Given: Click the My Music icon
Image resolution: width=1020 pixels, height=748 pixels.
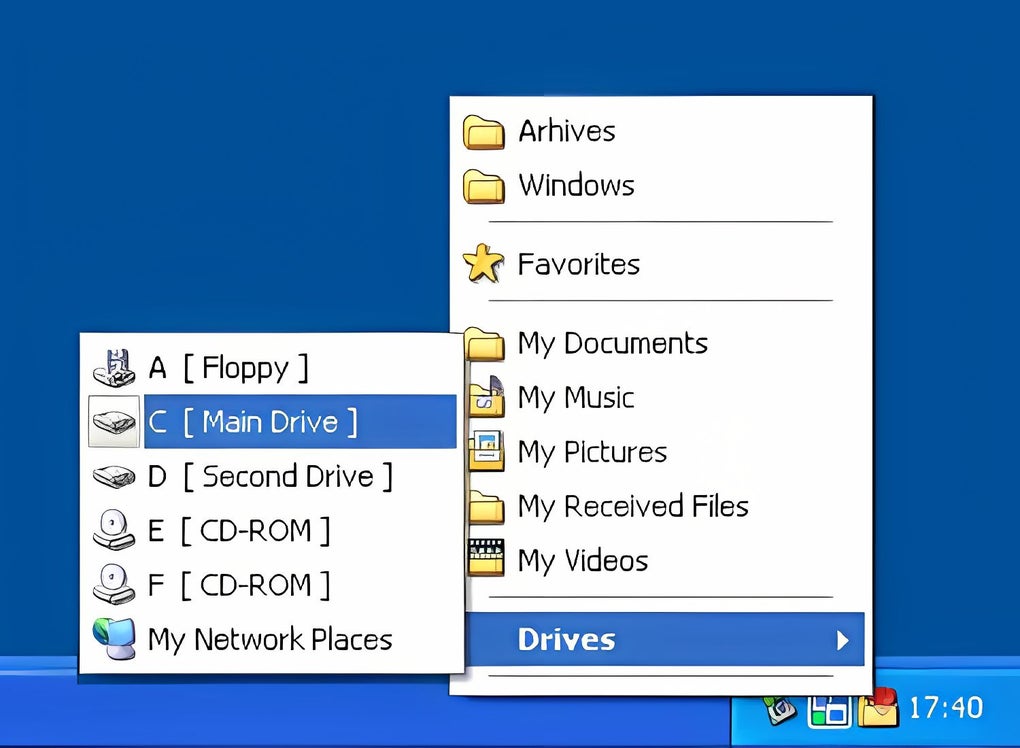Looking at the screenshot, I should coord(486,397).
